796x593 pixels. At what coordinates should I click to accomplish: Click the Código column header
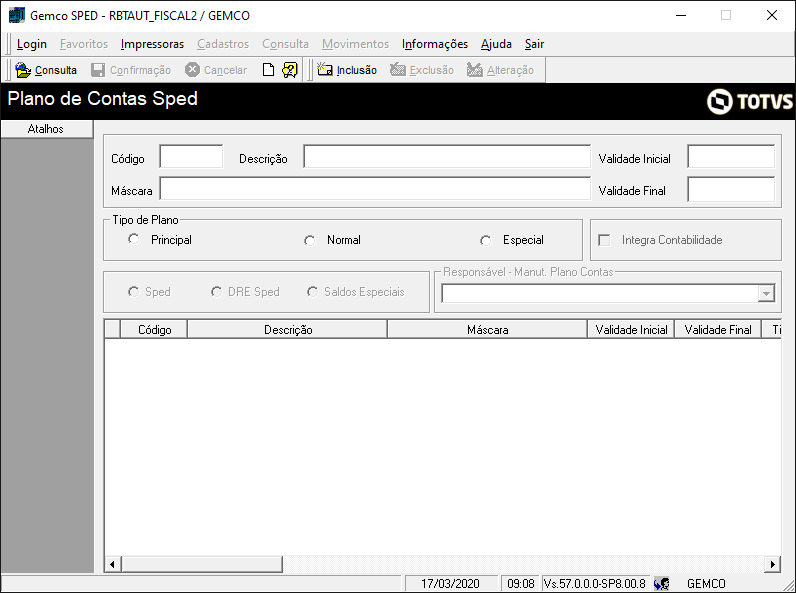pos(154,330)
